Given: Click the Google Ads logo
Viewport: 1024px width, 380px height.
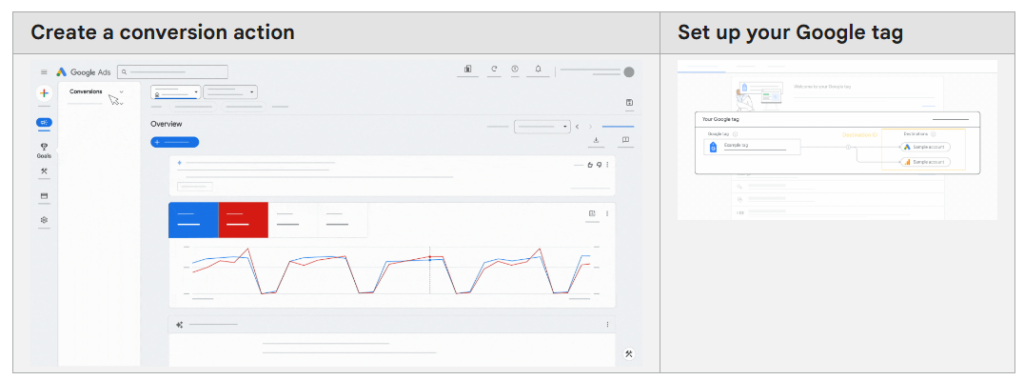Looking at the screenshot, I should 83,72.
